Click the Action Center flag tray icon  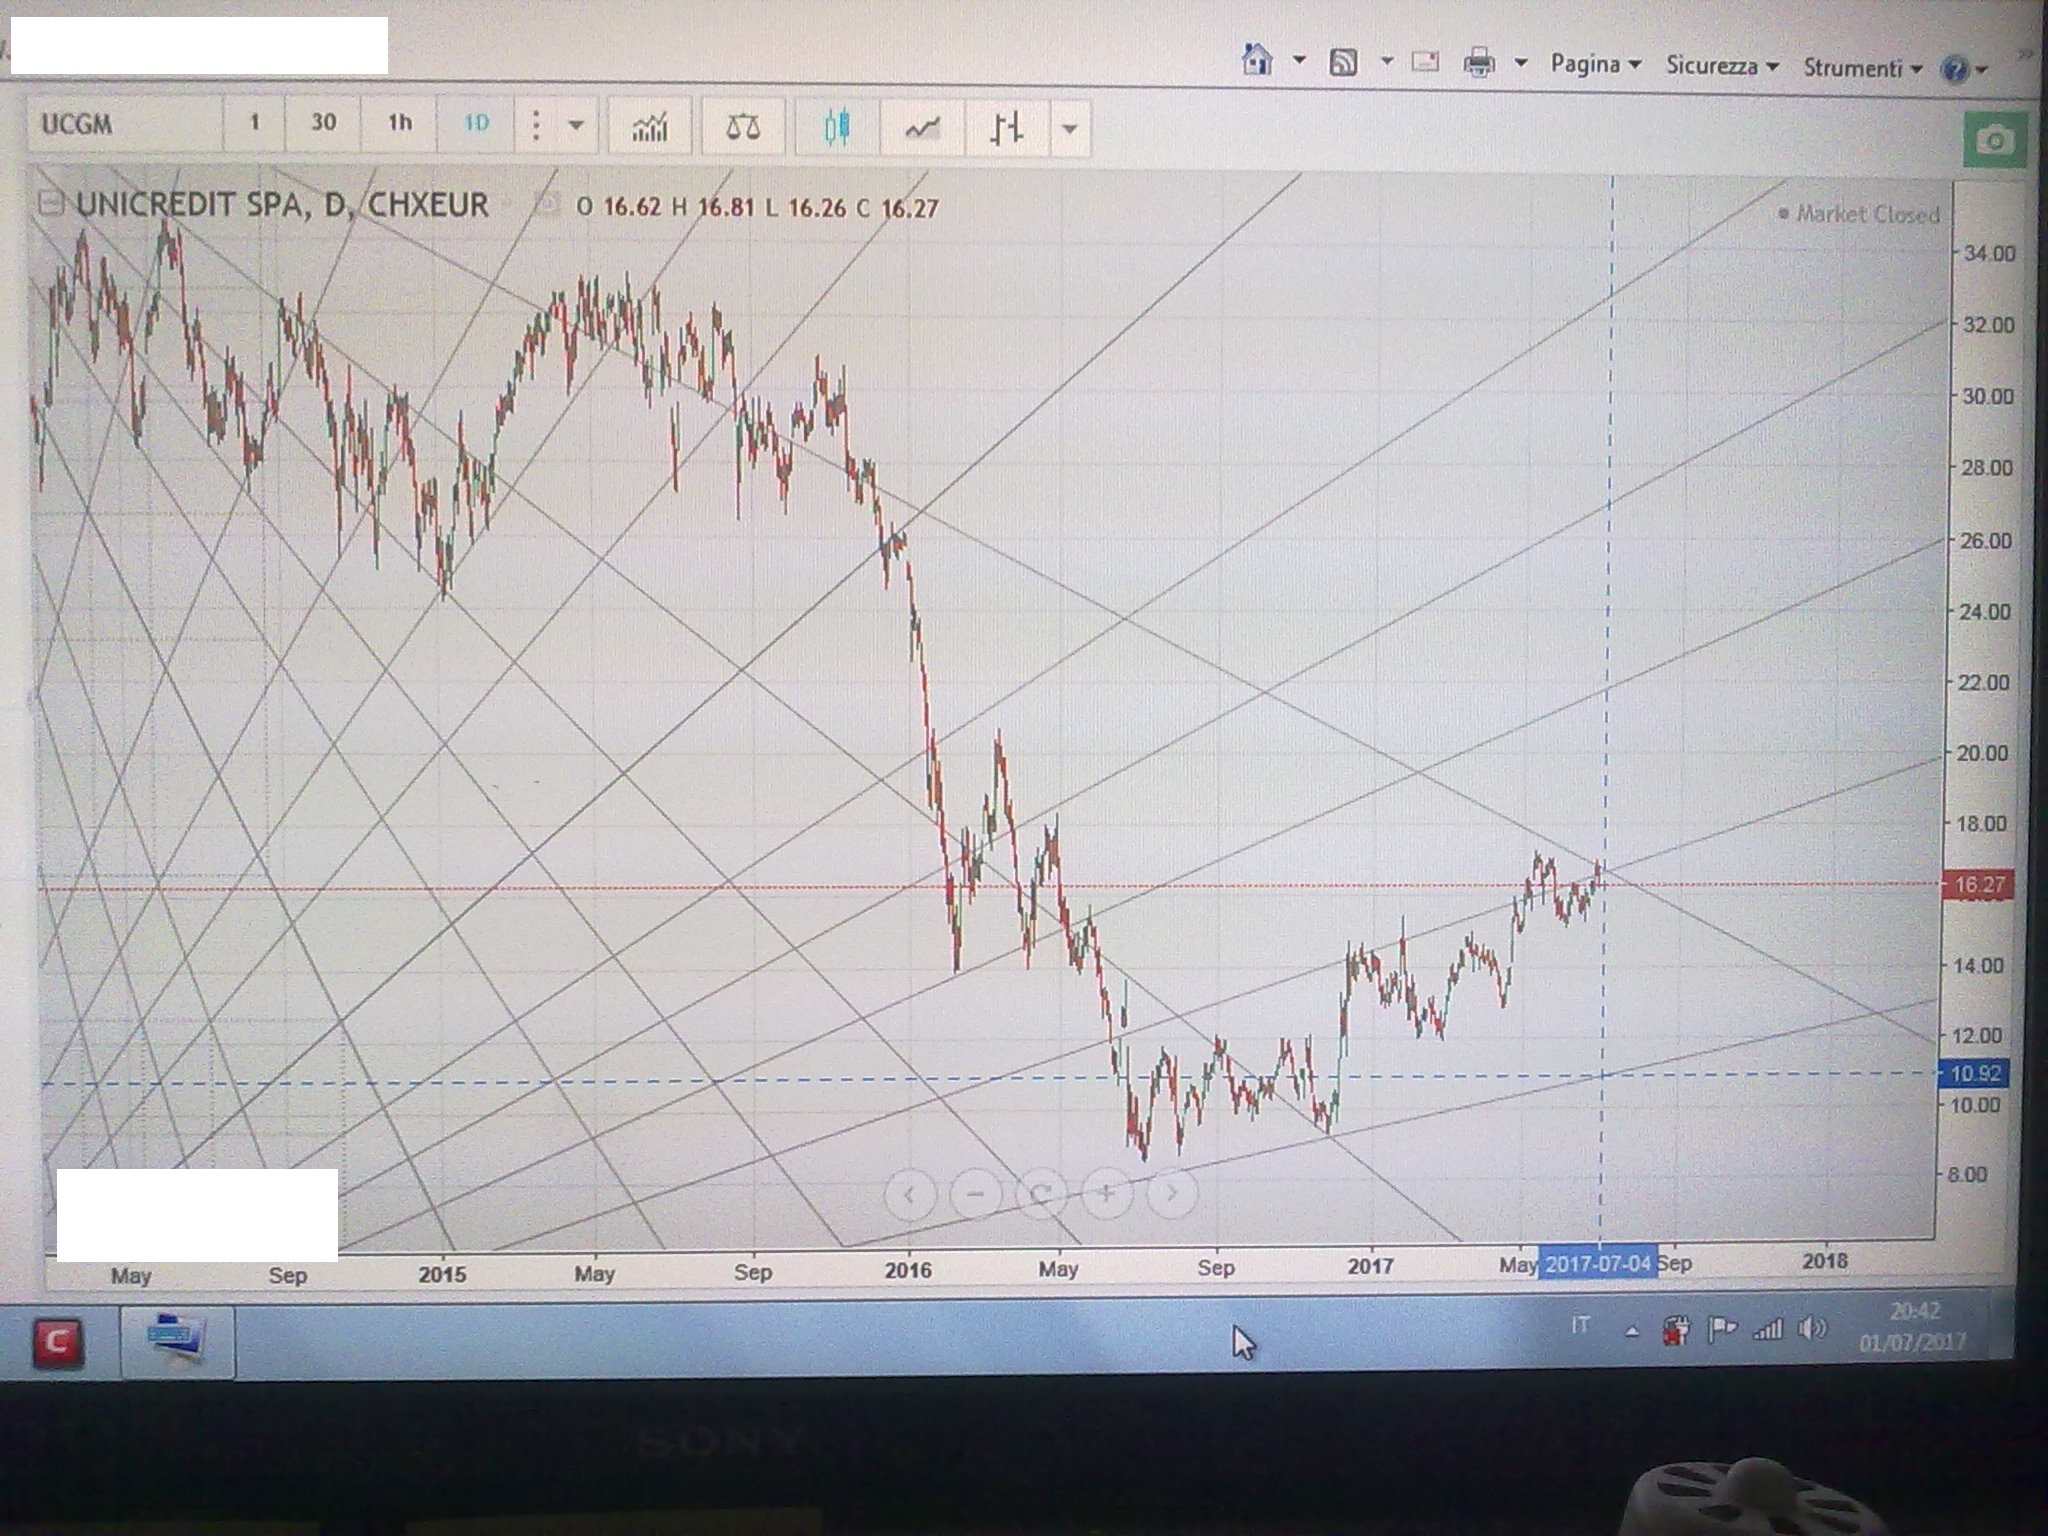(x=1723, y=1330)
